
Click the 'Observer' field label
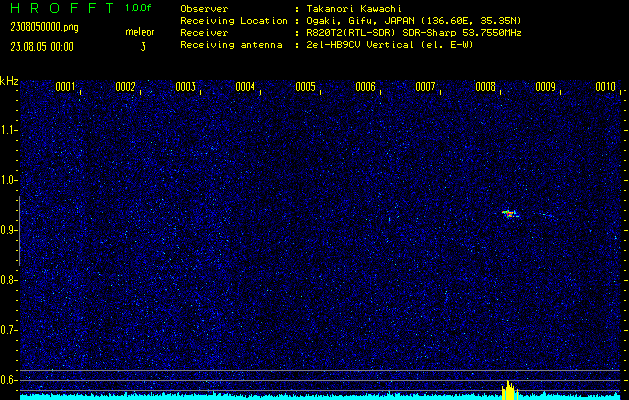(x=204, y=8)
